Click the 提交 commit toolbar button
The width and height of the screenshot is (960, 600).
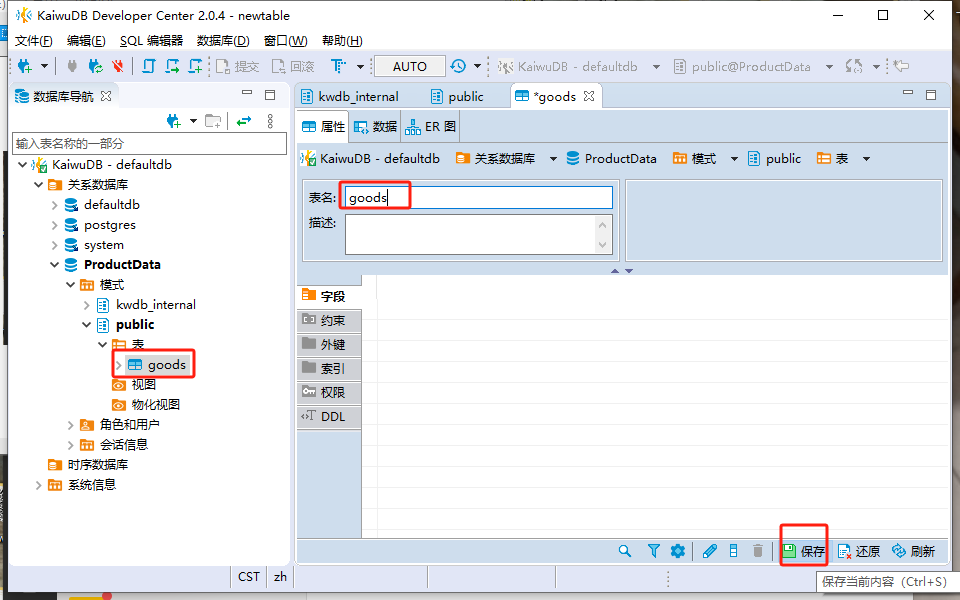[x=238, y=66]
